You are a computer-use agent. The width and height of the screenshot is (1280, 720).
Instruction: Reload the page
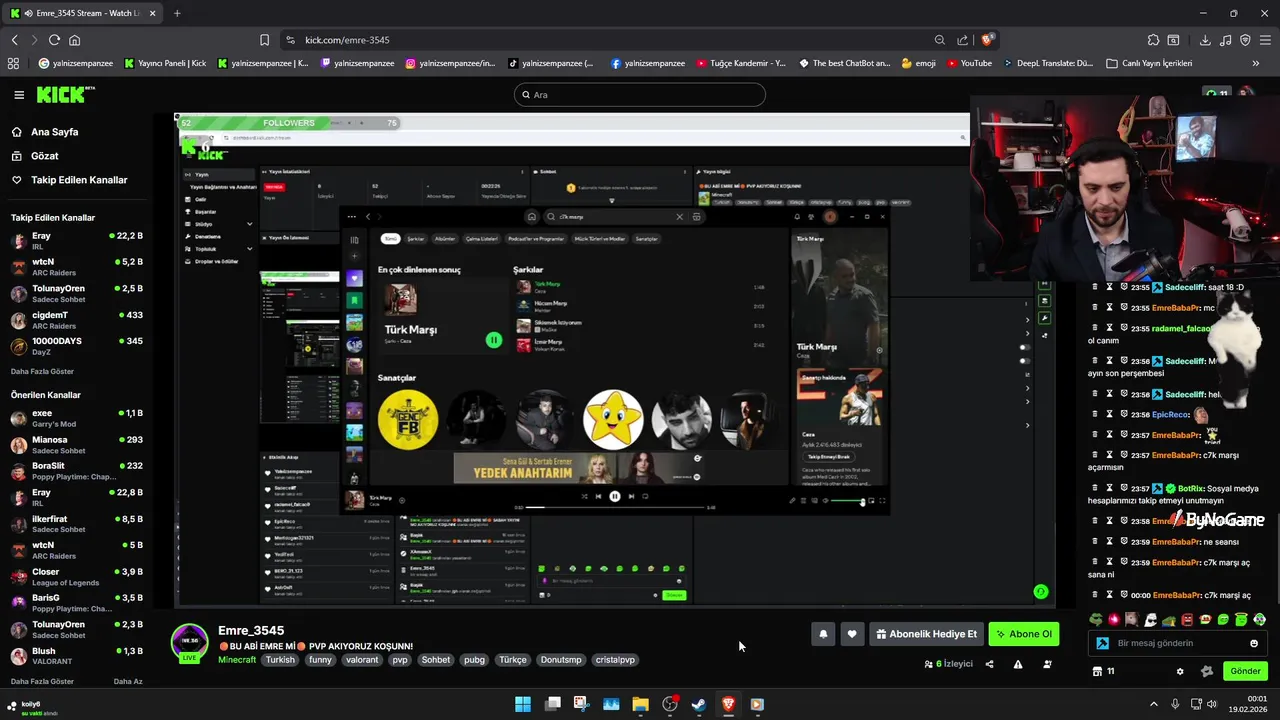tap(54, 40)
